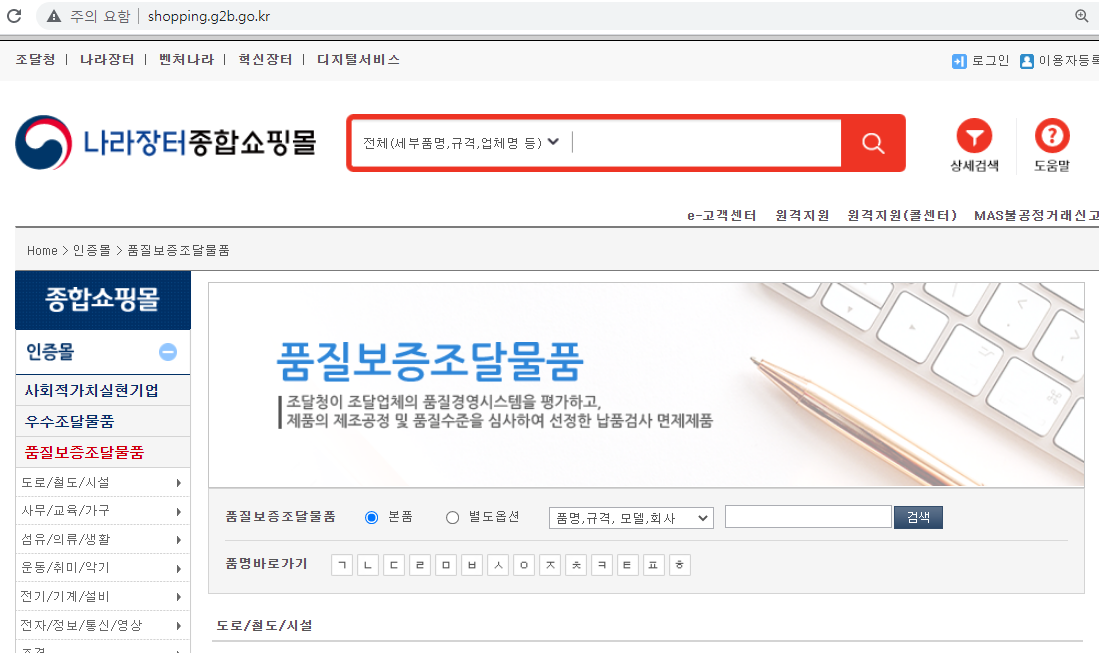Open 상세검색 filter icon
This screenshot has height=653, width=1099.
point(974,136)
